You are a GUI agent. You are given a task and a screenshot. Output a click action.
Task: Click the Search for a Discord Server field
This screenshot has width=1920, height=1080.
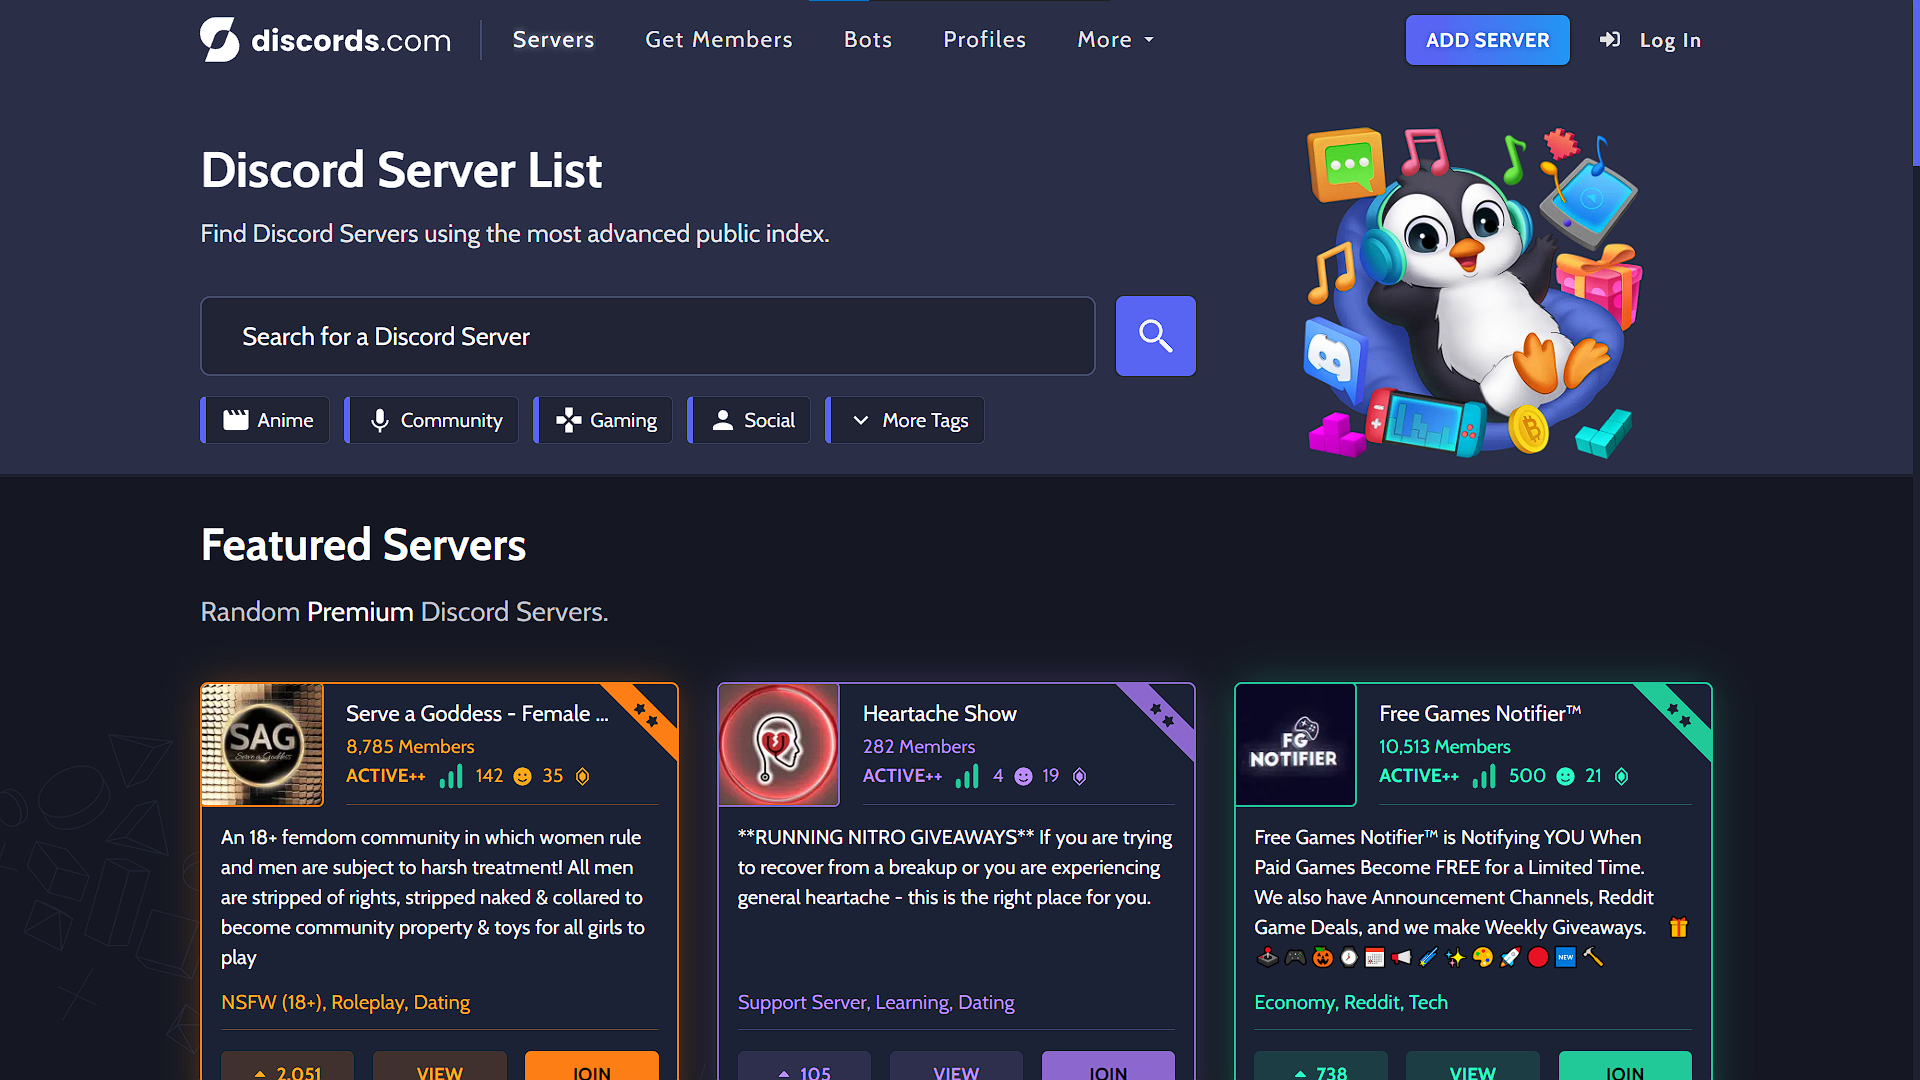pos(648,336)
